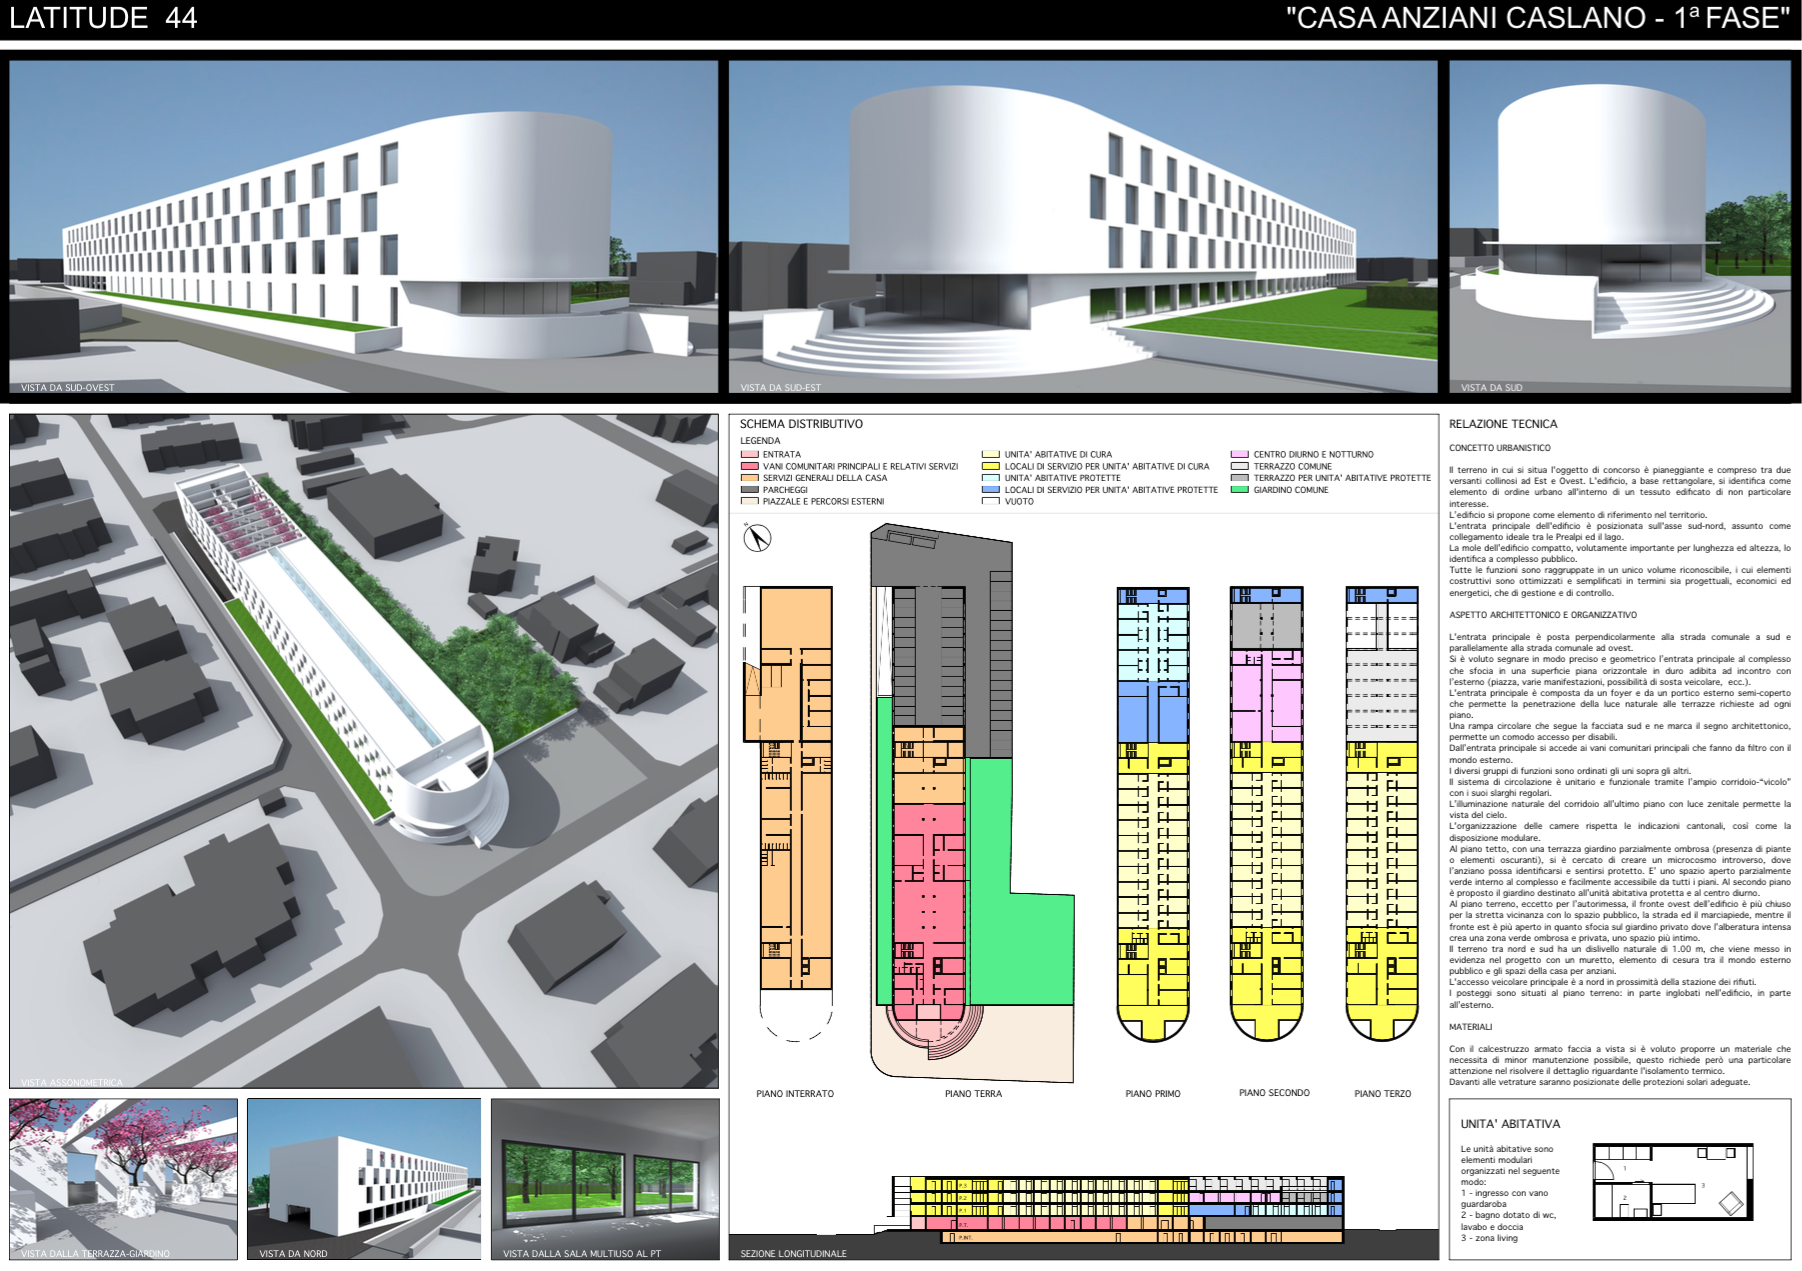
Task: Click the 'VISTA DA SUD-EST' caption
Action: click(x=781, y=388)
